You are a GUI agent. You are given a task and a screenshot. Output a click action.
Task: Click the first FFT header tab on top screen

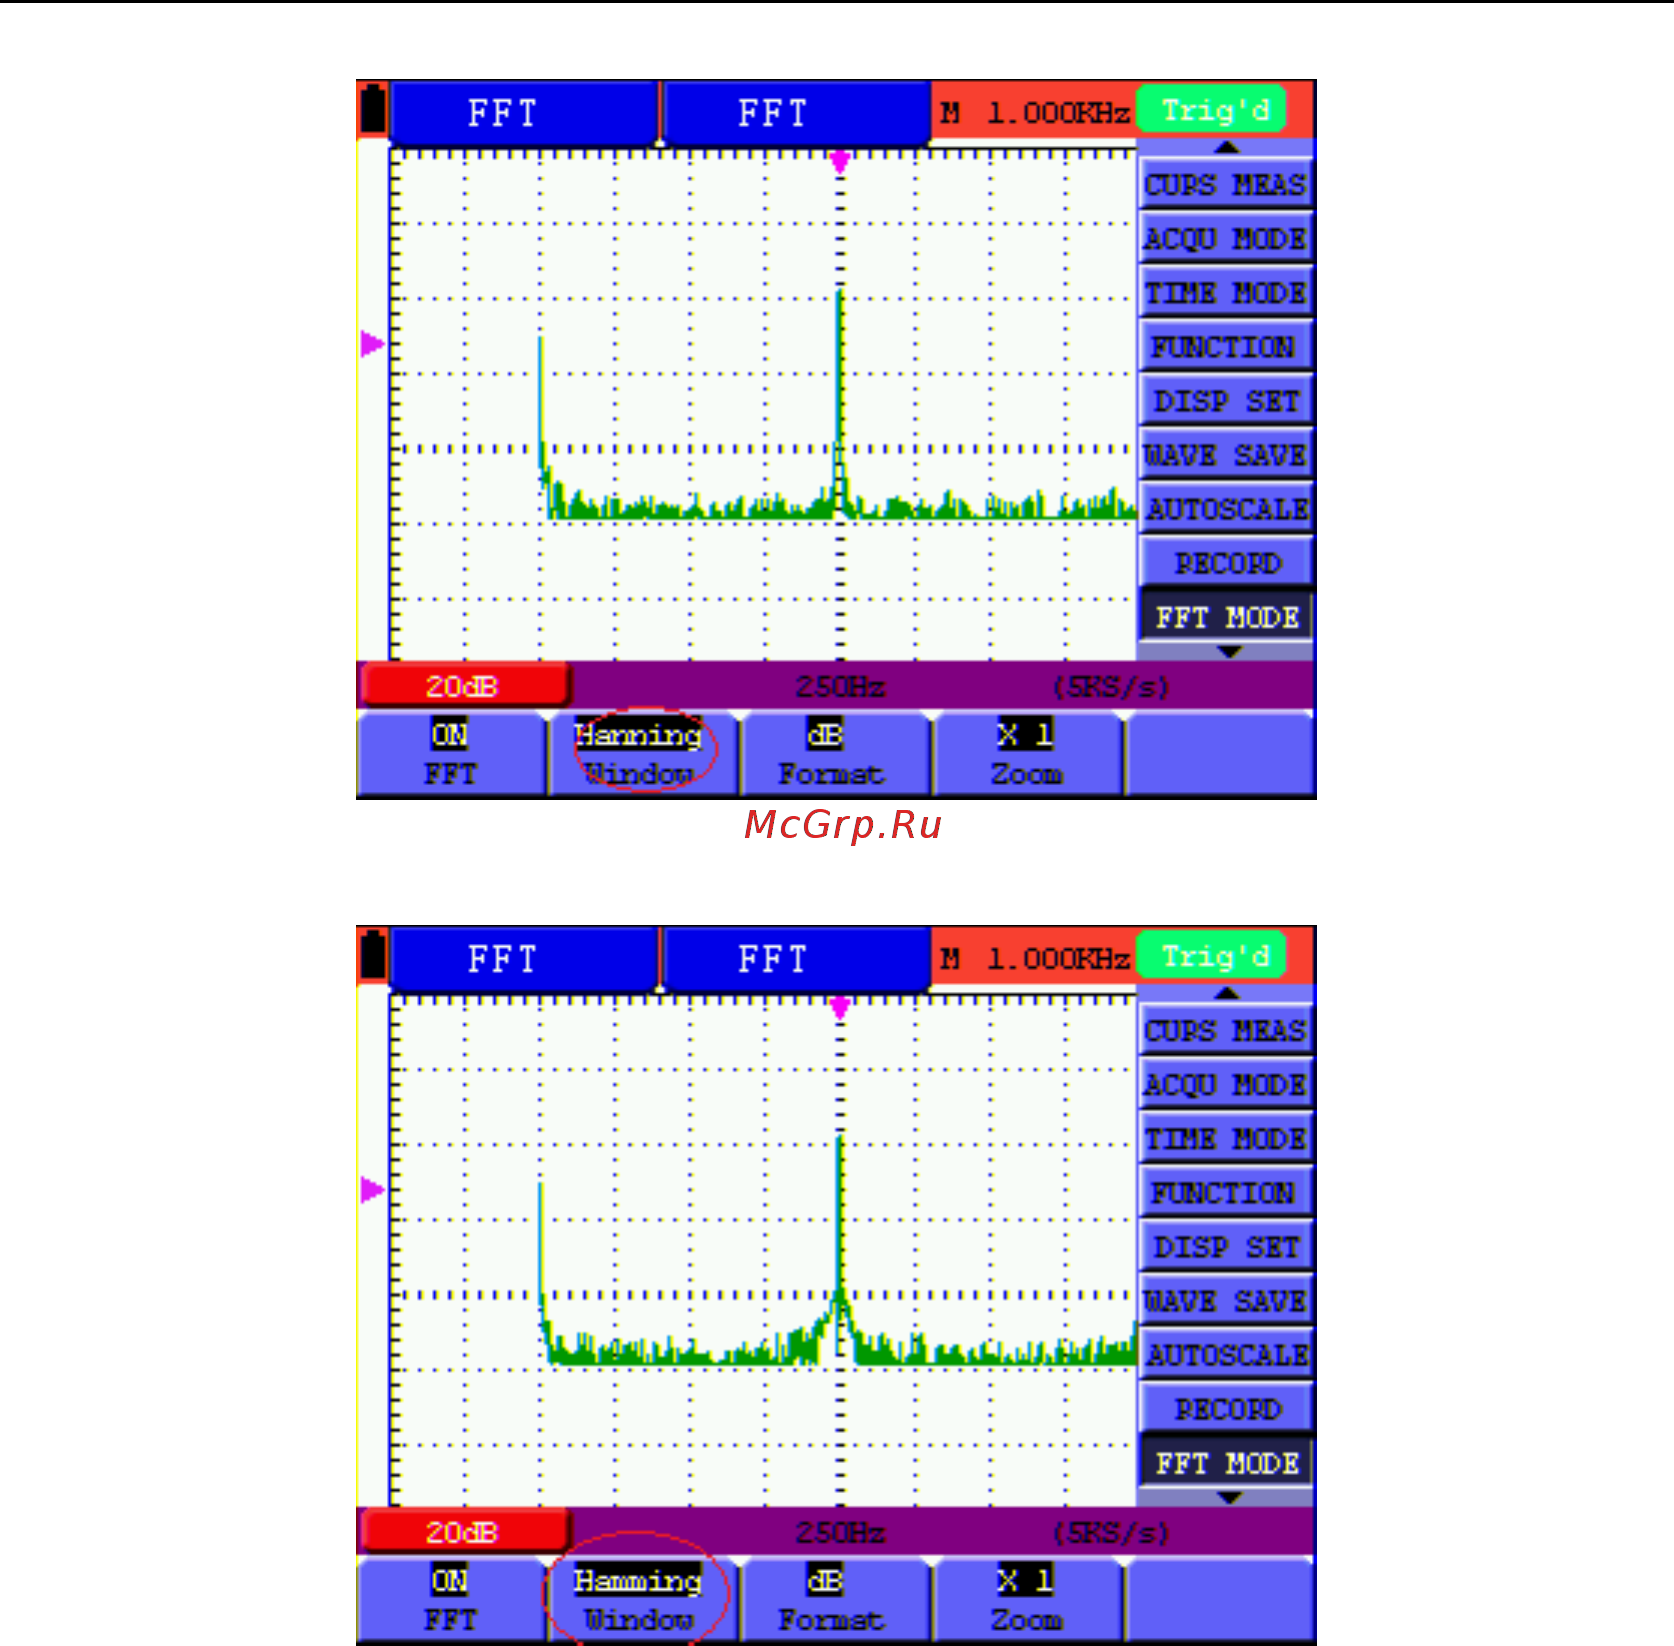[522, 113]
